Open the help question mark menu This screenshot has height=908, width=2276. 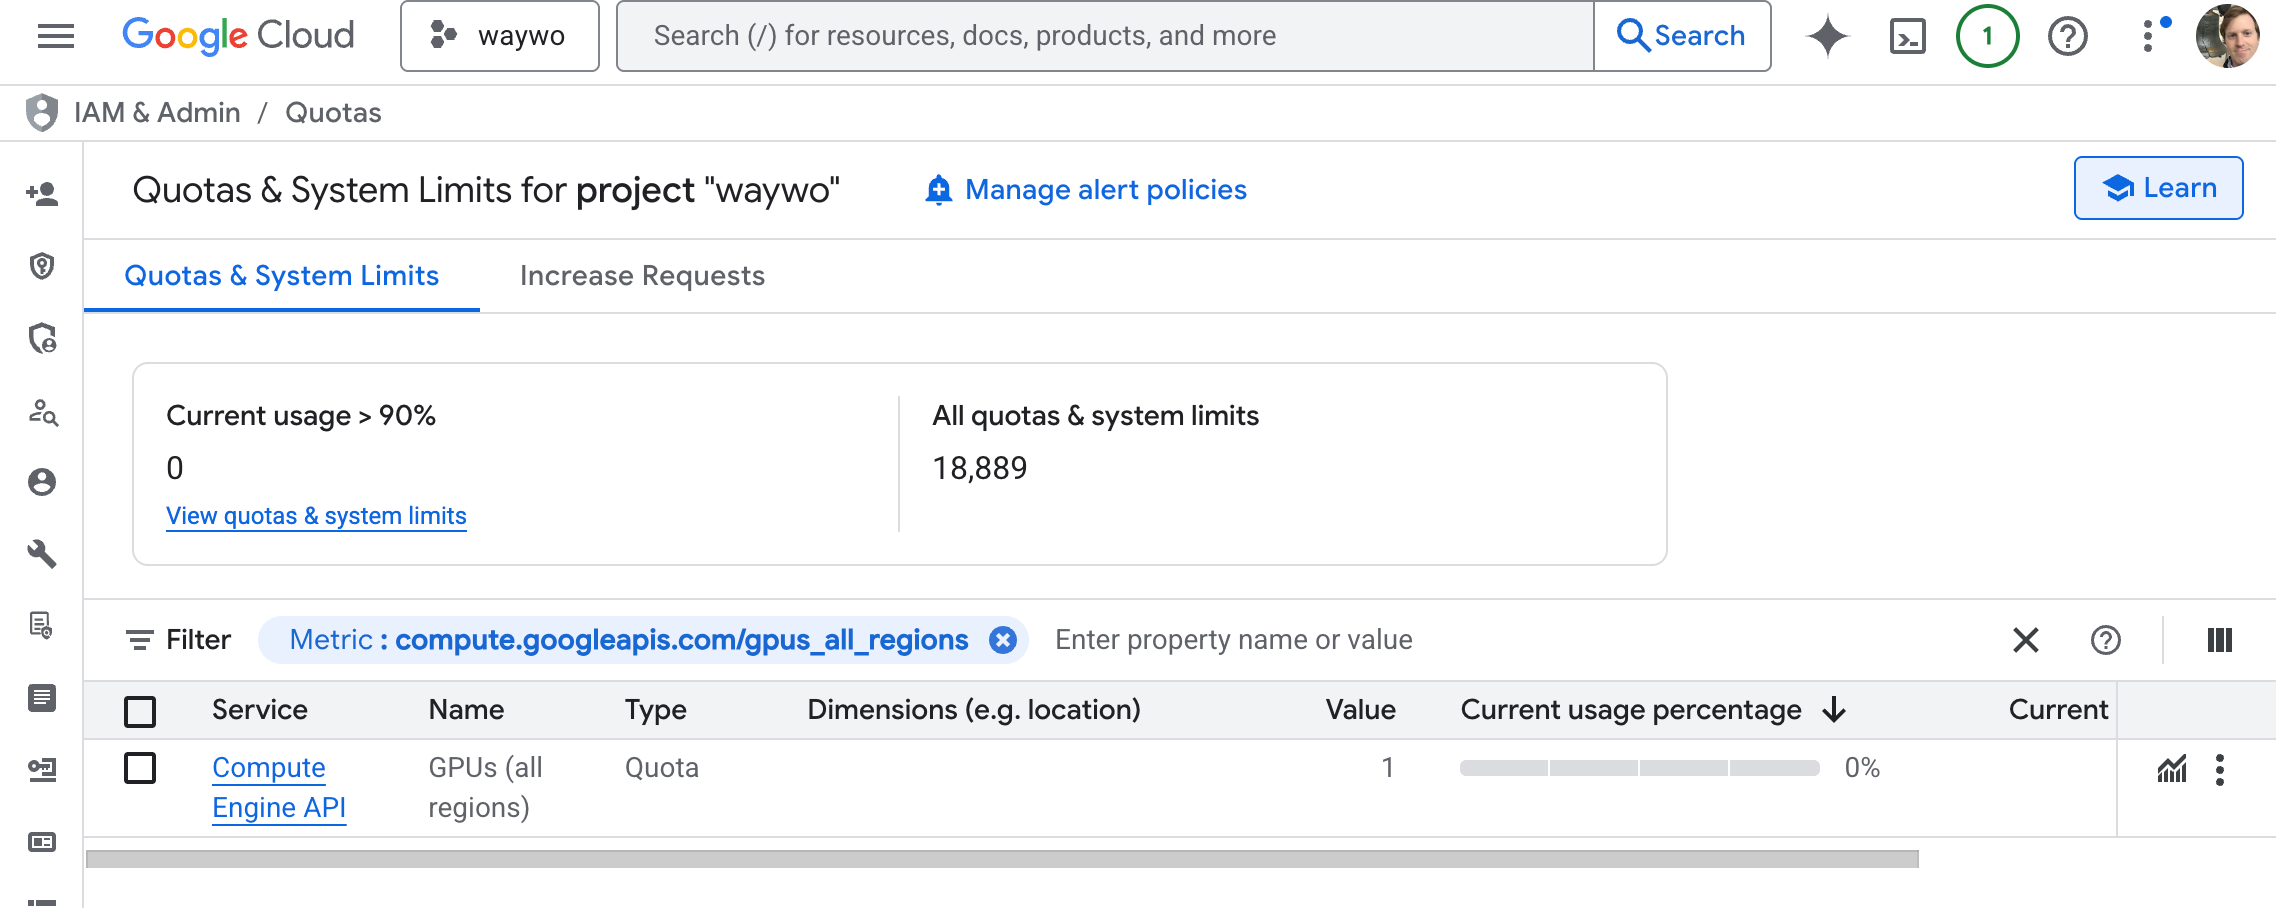coord(2067,37)
